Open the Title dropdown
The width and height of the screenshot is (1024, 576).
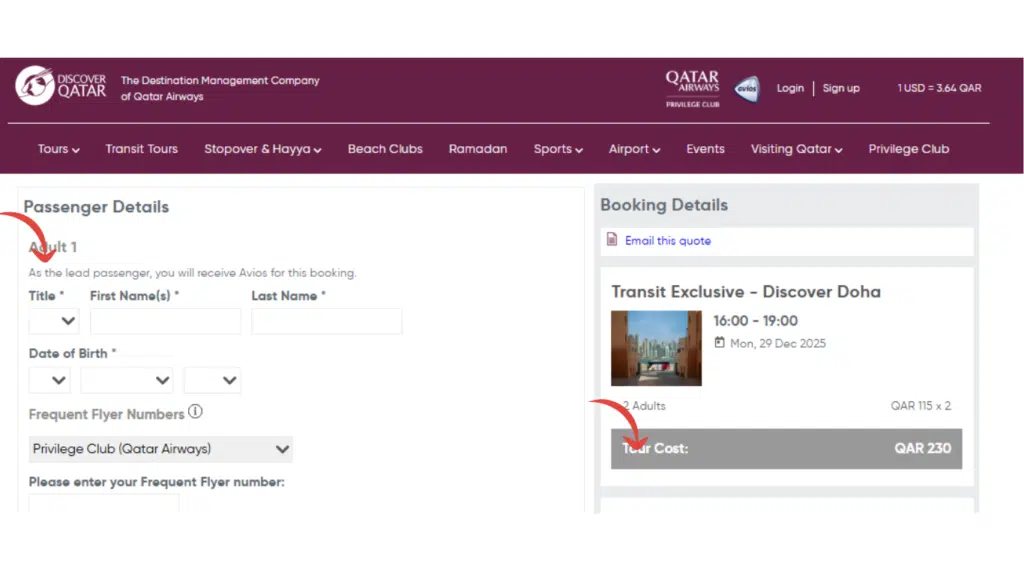pyautogui.click(x=54, y=321)
